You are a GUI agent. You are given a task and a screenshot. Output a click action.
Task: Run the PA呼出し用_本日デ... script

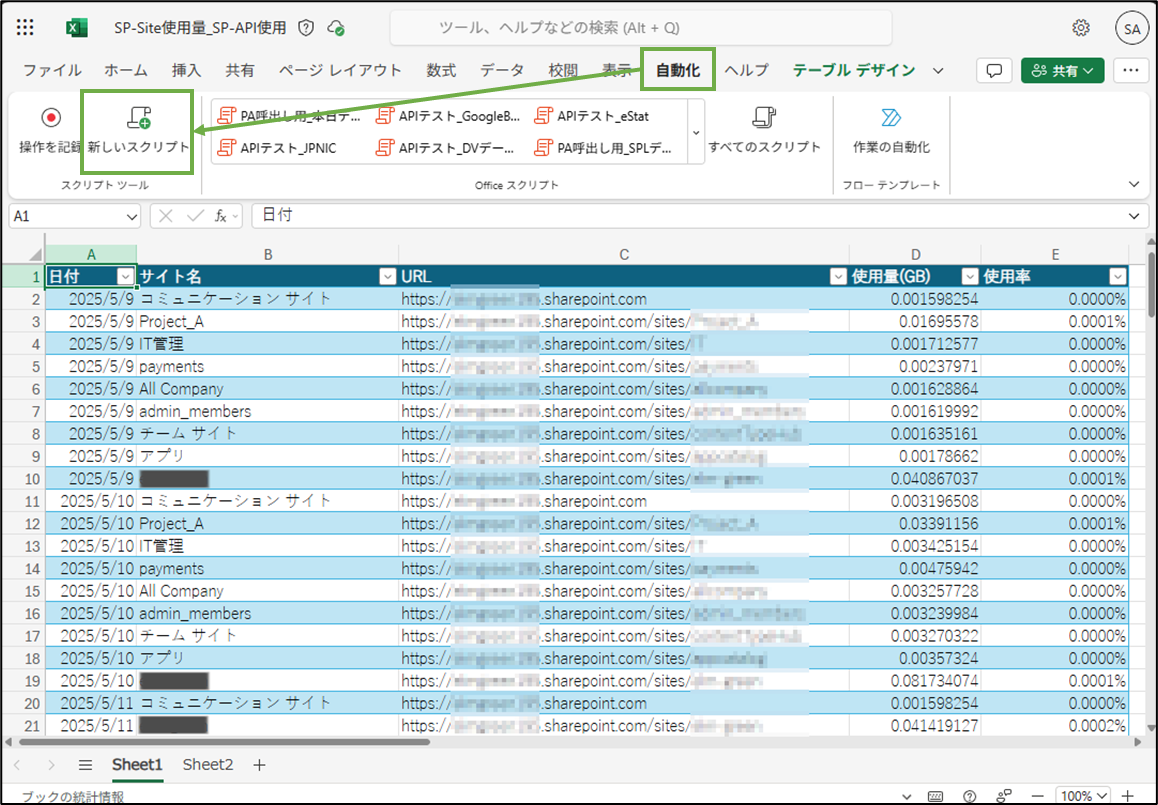click(290, 116)
